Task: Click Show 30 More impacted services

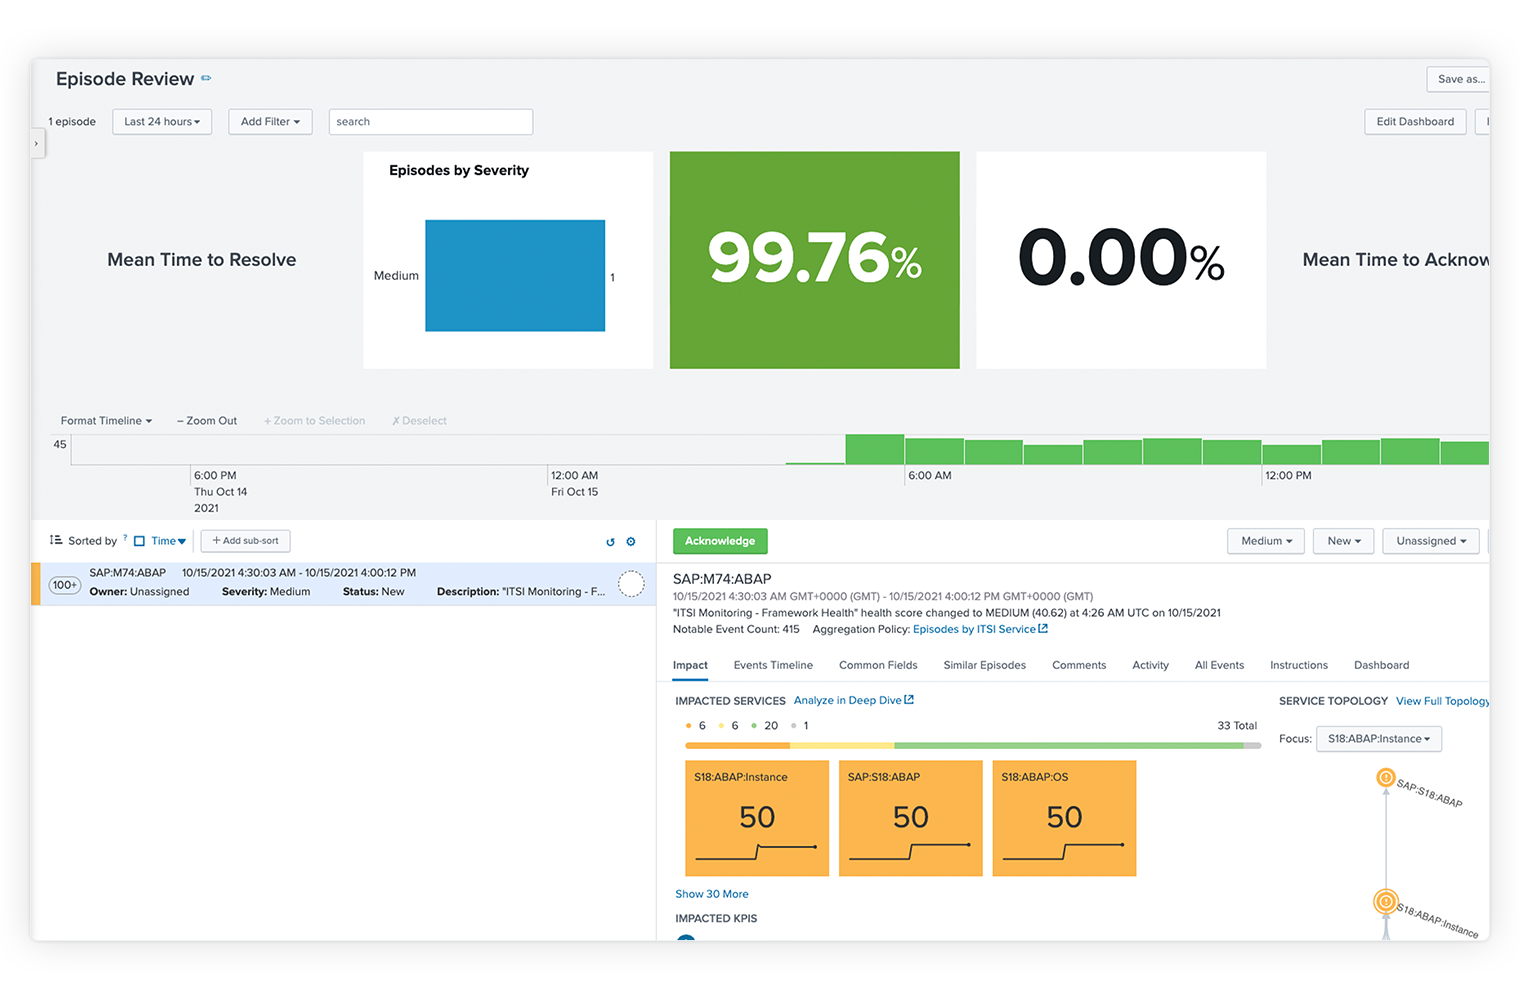Action: click(x=711, y=893)
